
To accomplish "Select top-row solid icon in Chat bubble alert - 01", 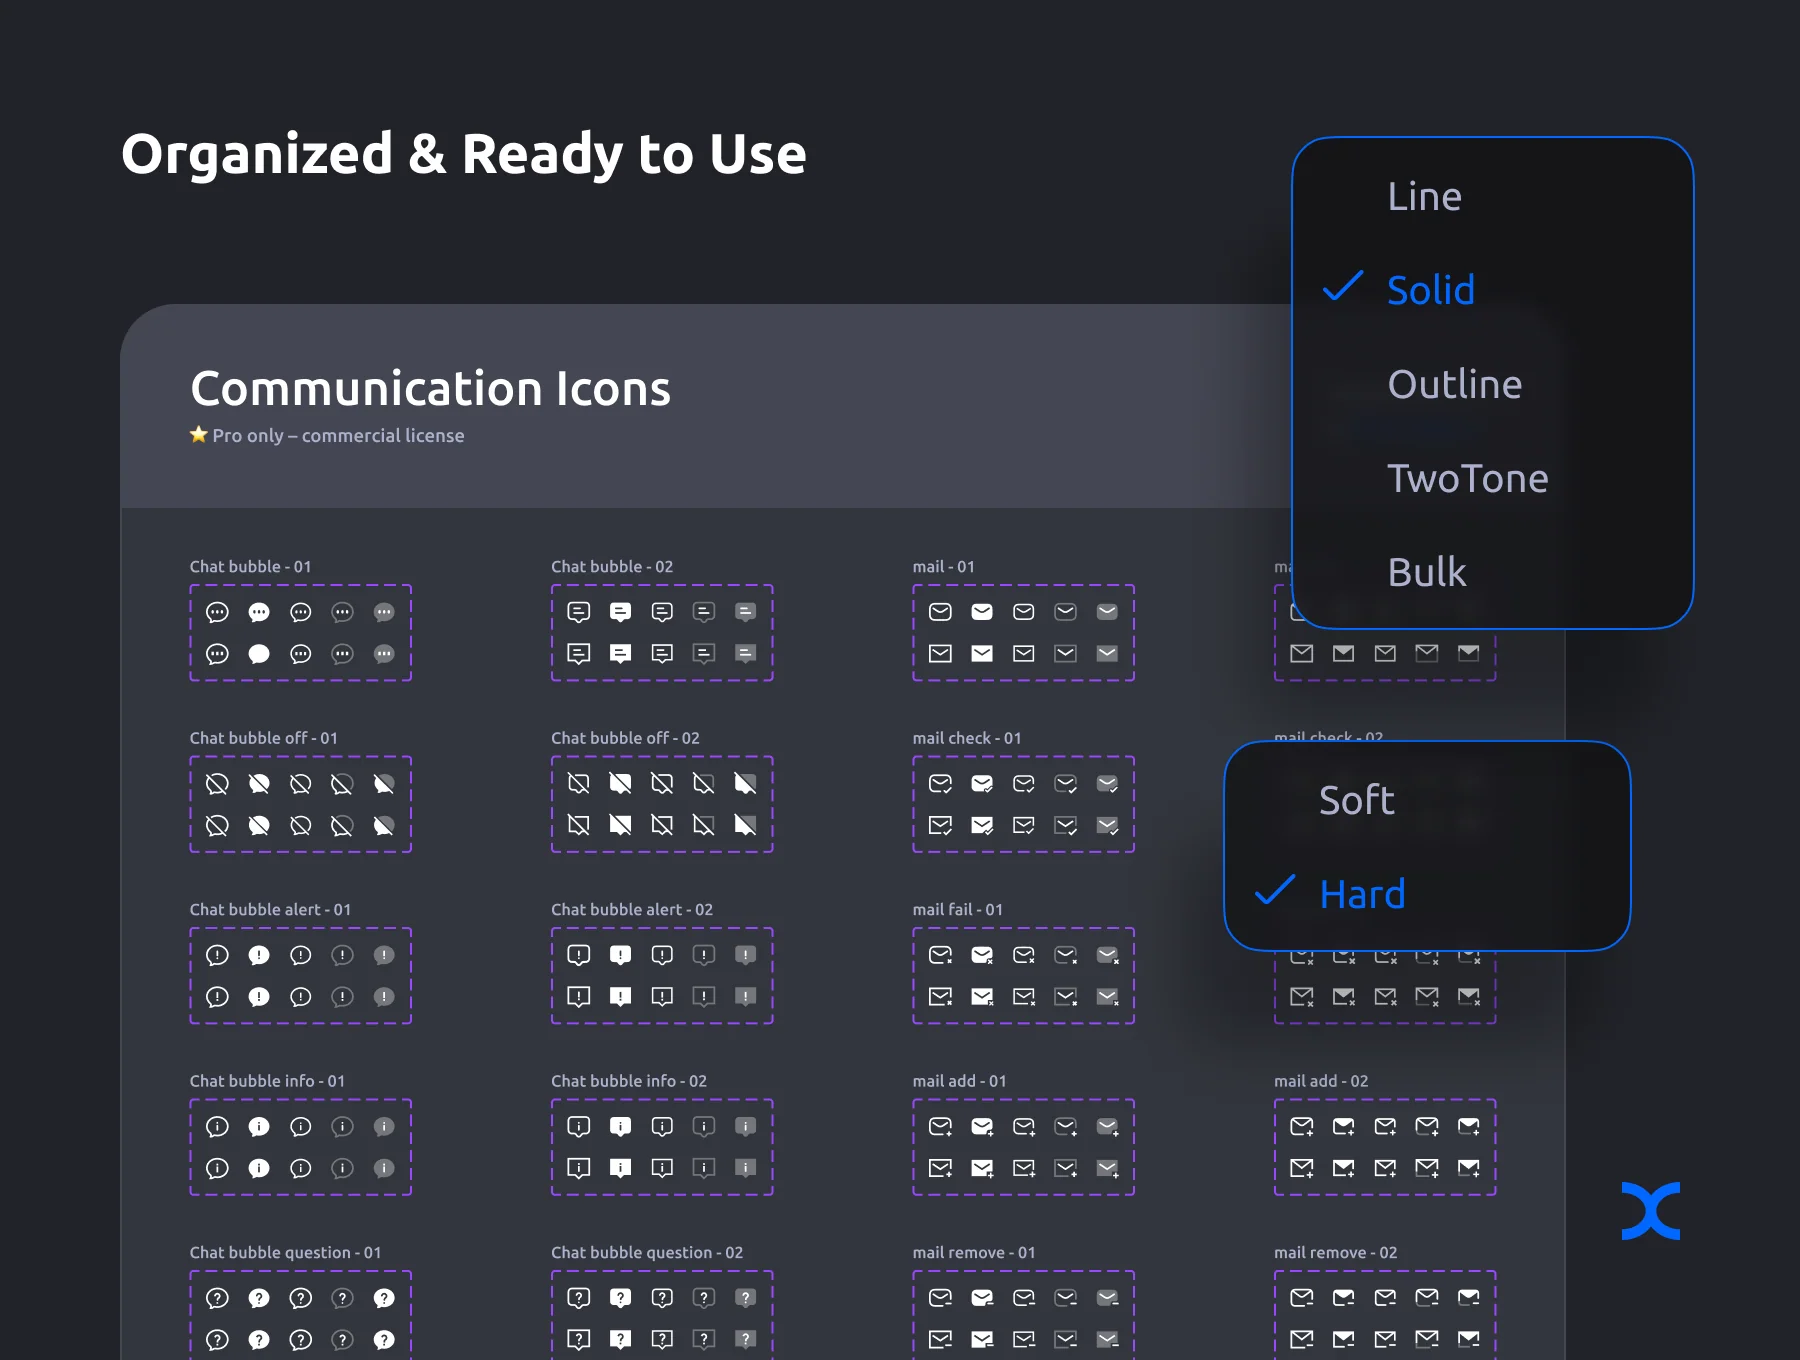I will pyautogui.click(x=259, y=955).
